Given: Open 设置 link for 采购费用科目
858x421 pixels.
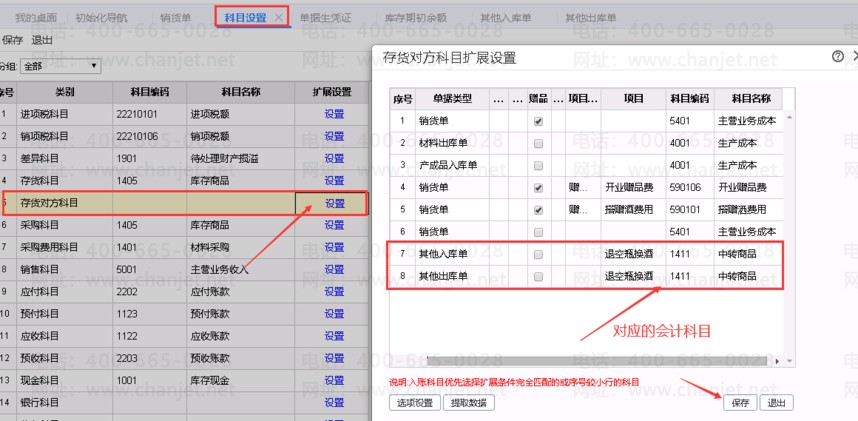Looking at the screenshot, I should (x=334, y=247).
